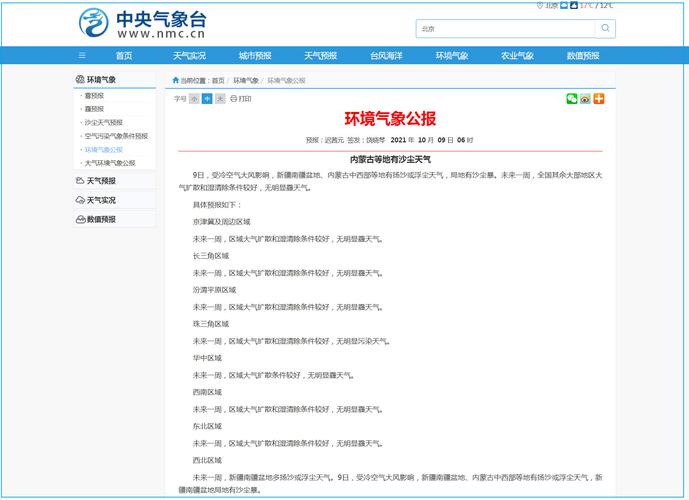Click the 环境气象 breadcrumb link

coord(246,80)
